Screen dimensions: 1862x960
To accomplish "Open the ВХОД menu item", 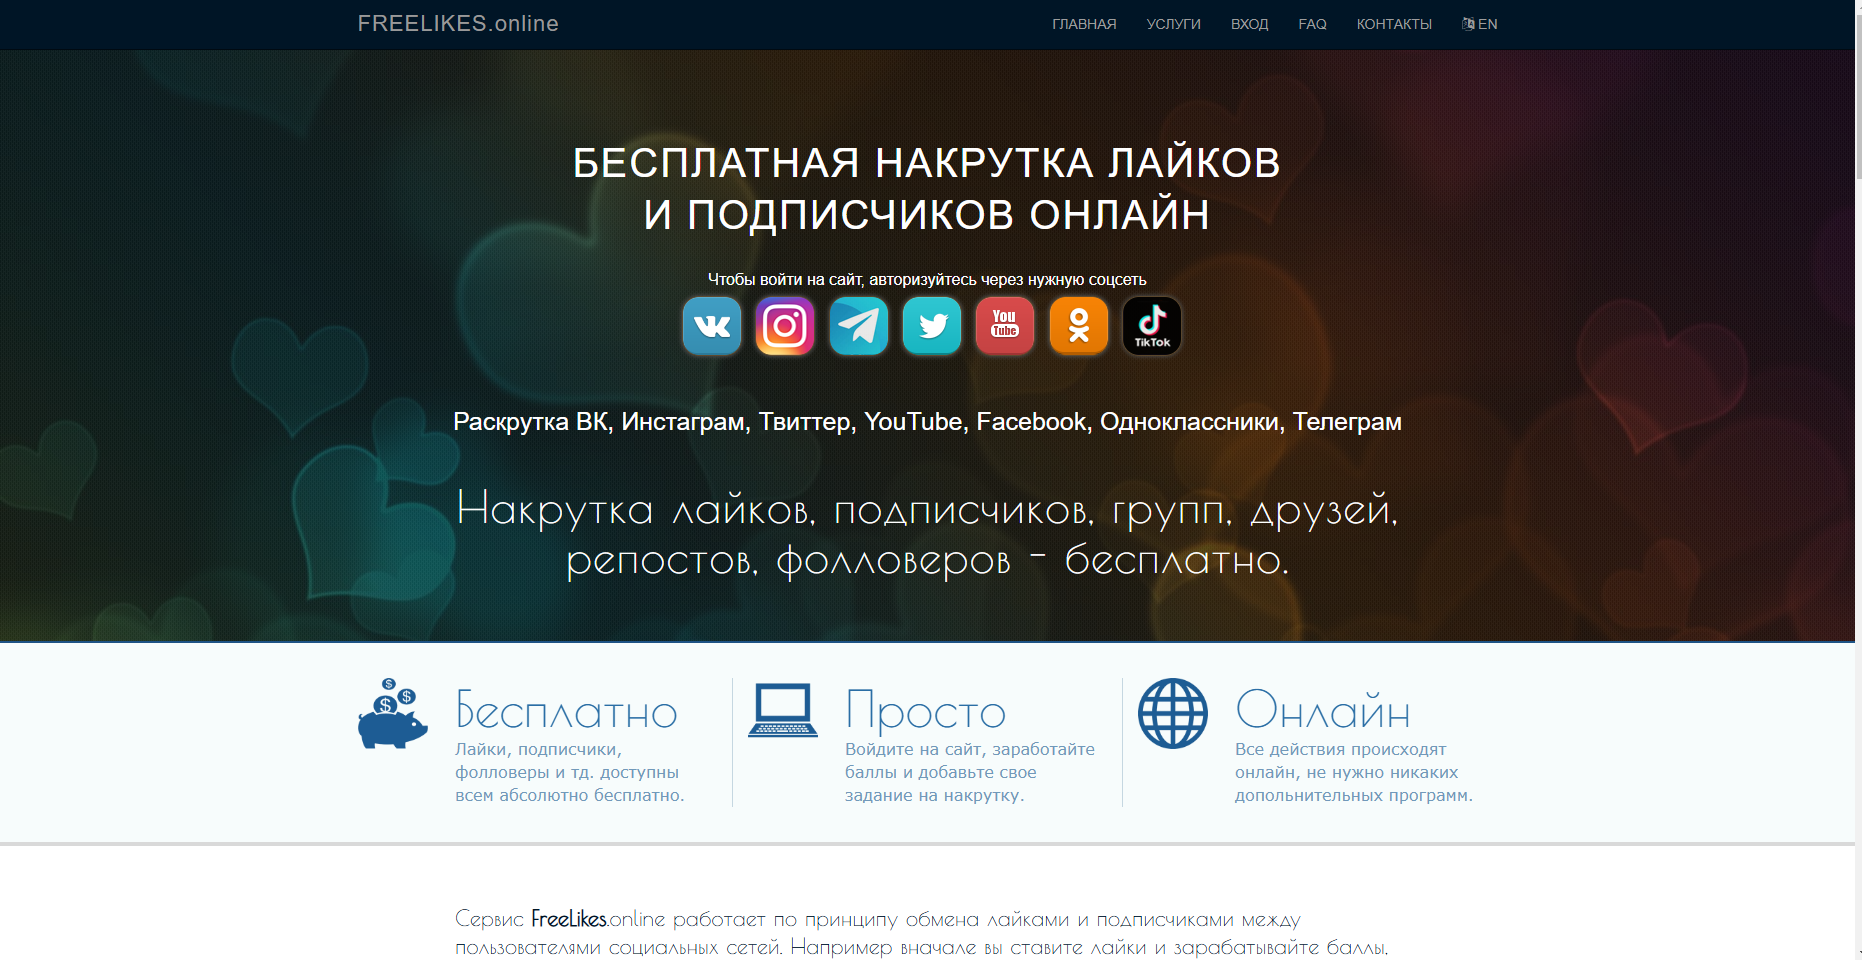I will click(x=1250, y=24).
